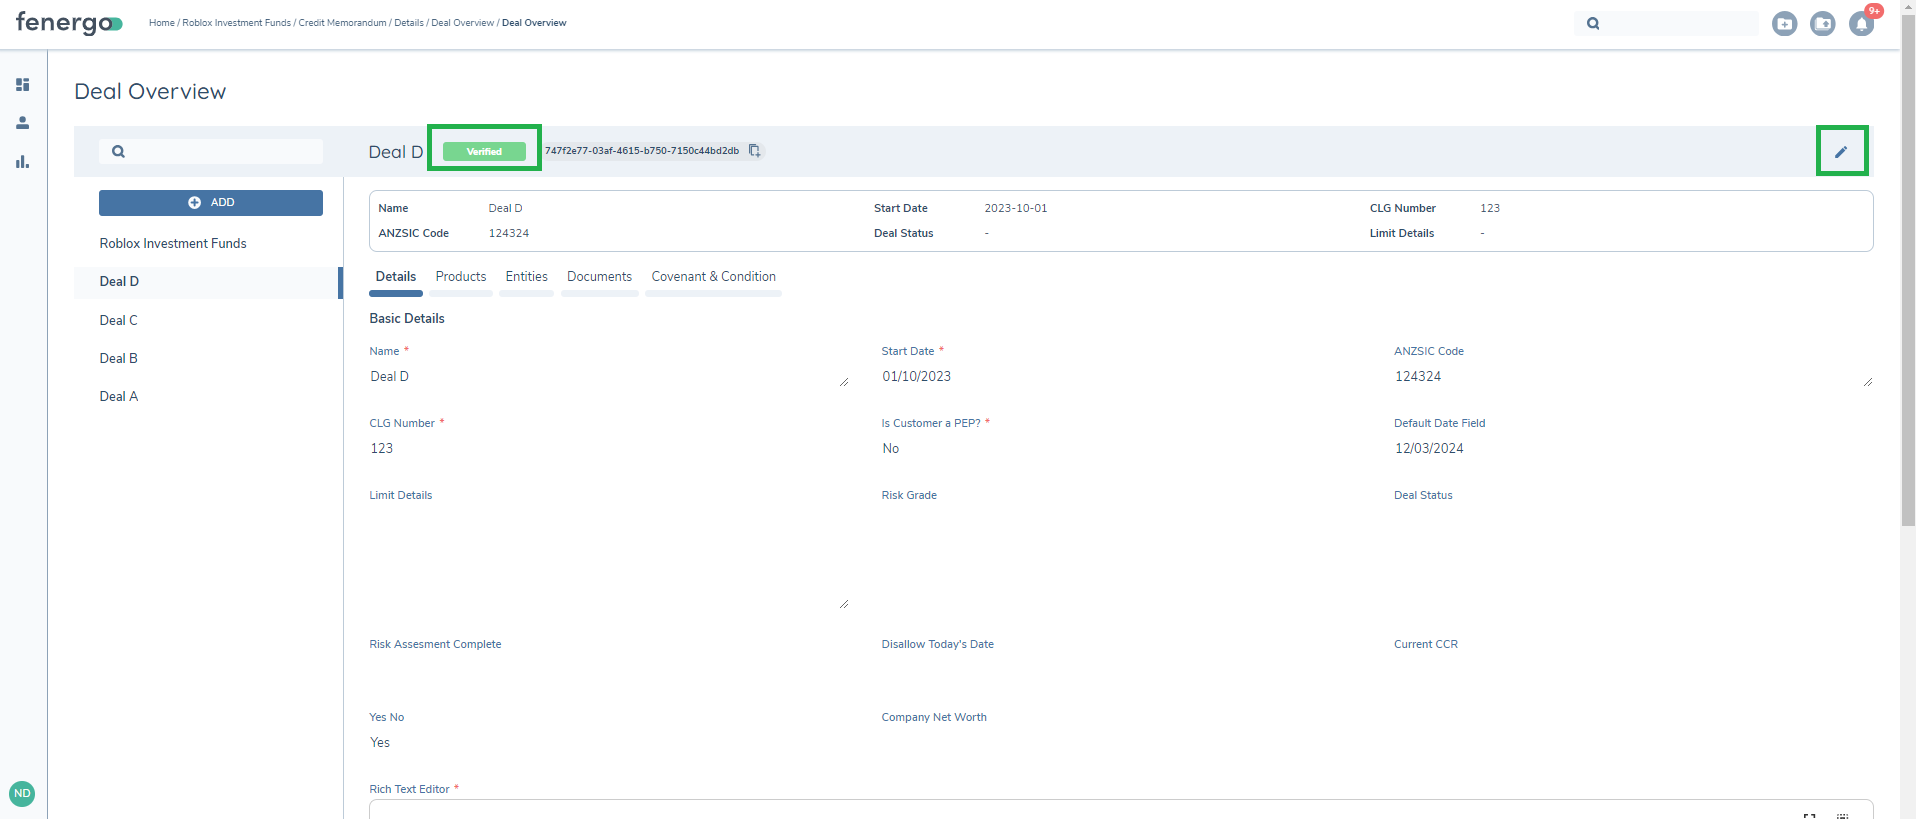Open the notifications bell
The width and height of the screenshot is (1916, 819).
(1861, 23)
